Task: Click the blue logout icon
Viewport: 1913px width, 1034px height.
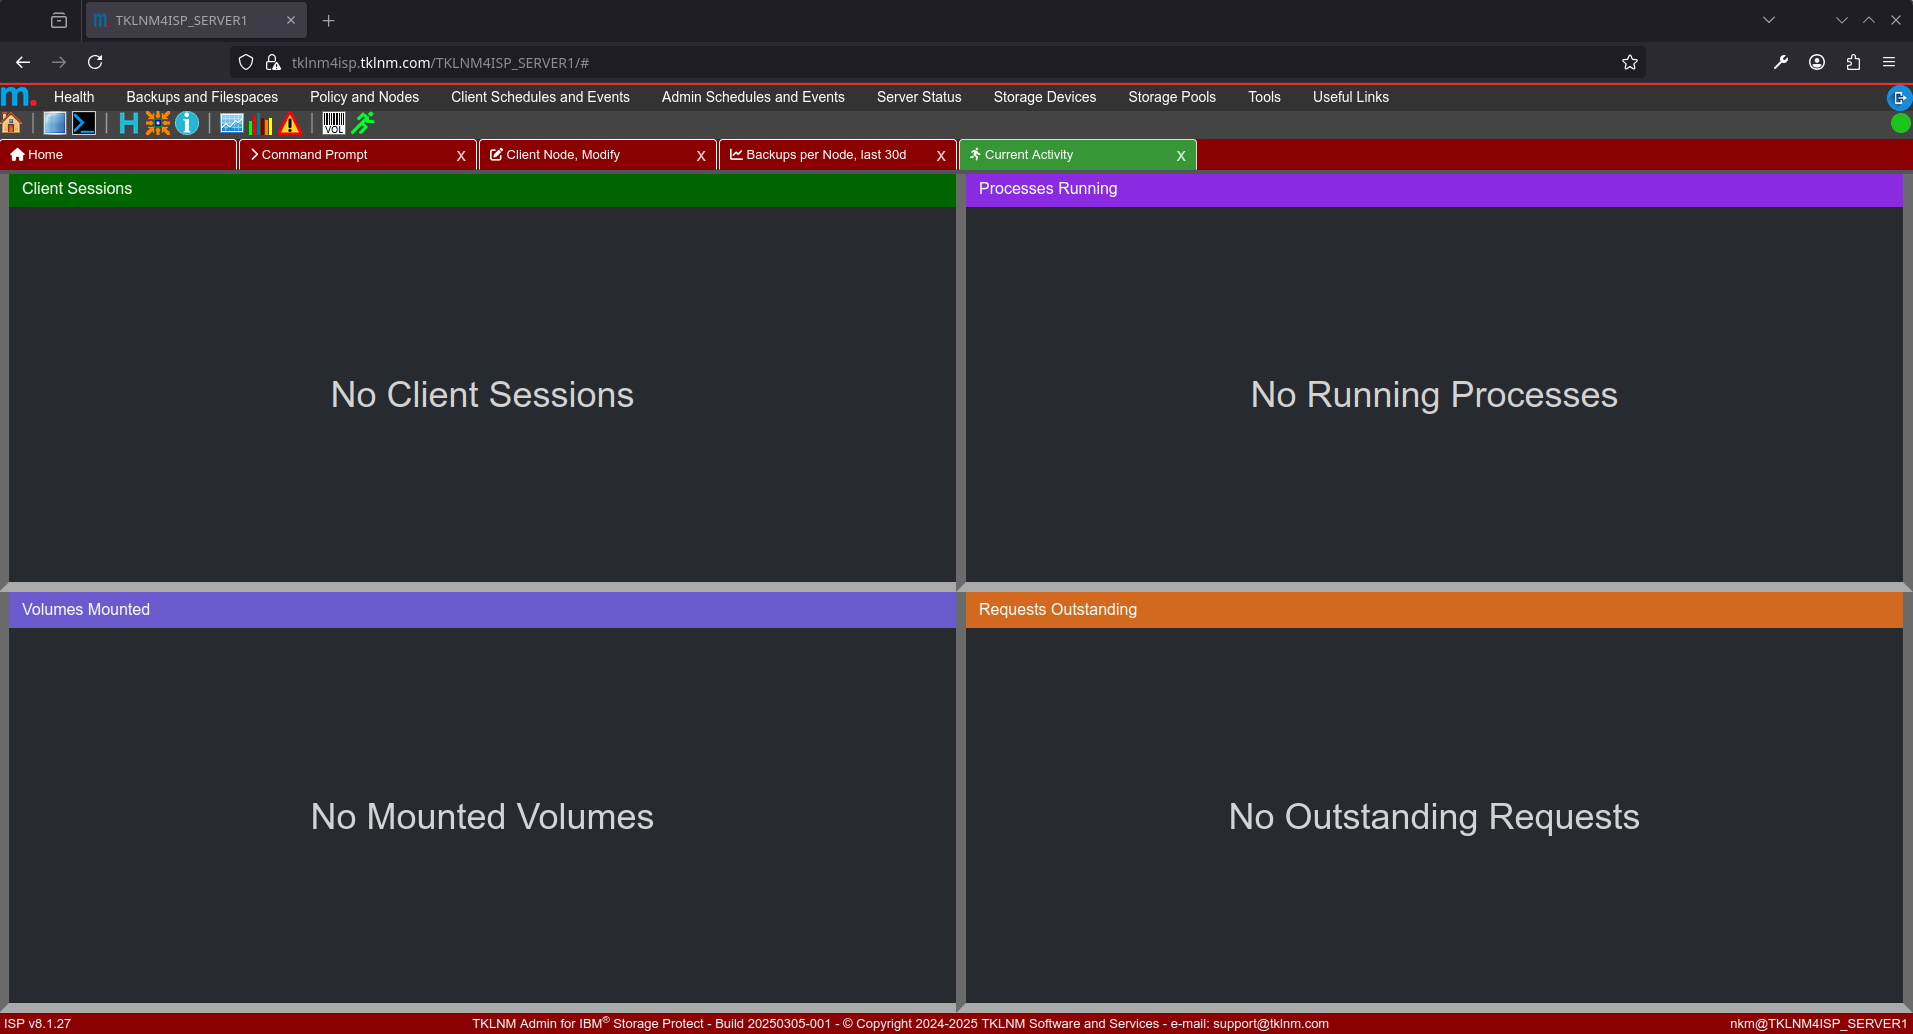Action: [x=1898, y=98]
